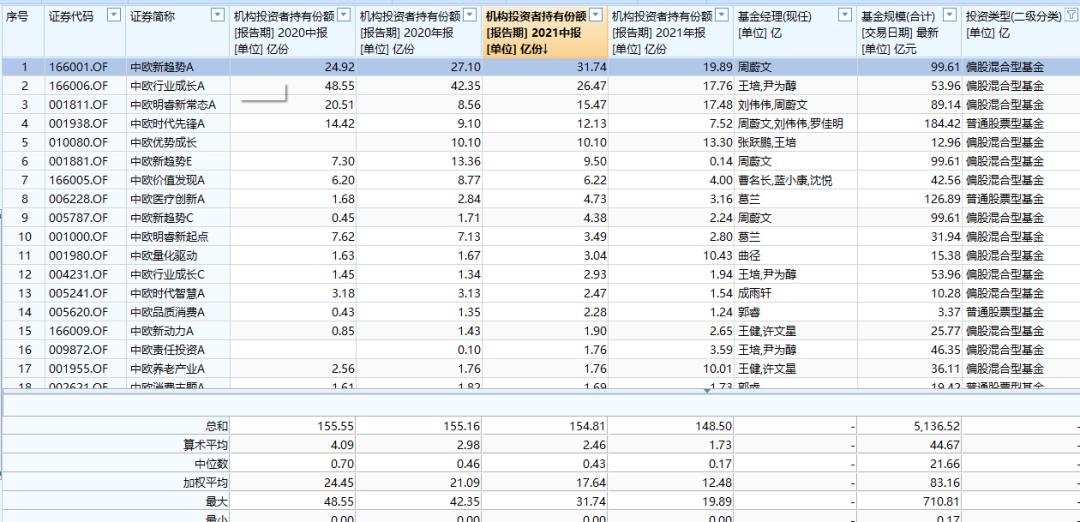Image resolution: width=1080 pixels, height=522 pixels.
Task: Open the 基金规模(合计) column filter dropdown
Action: (950, 15)
